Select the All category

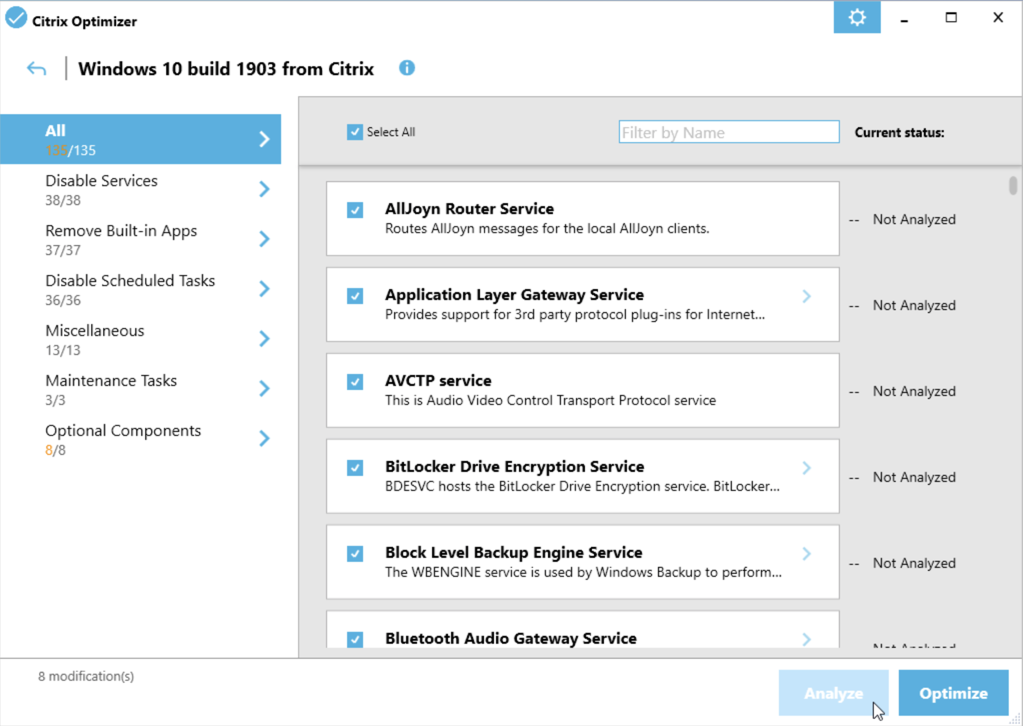click(x=140, y=139)
